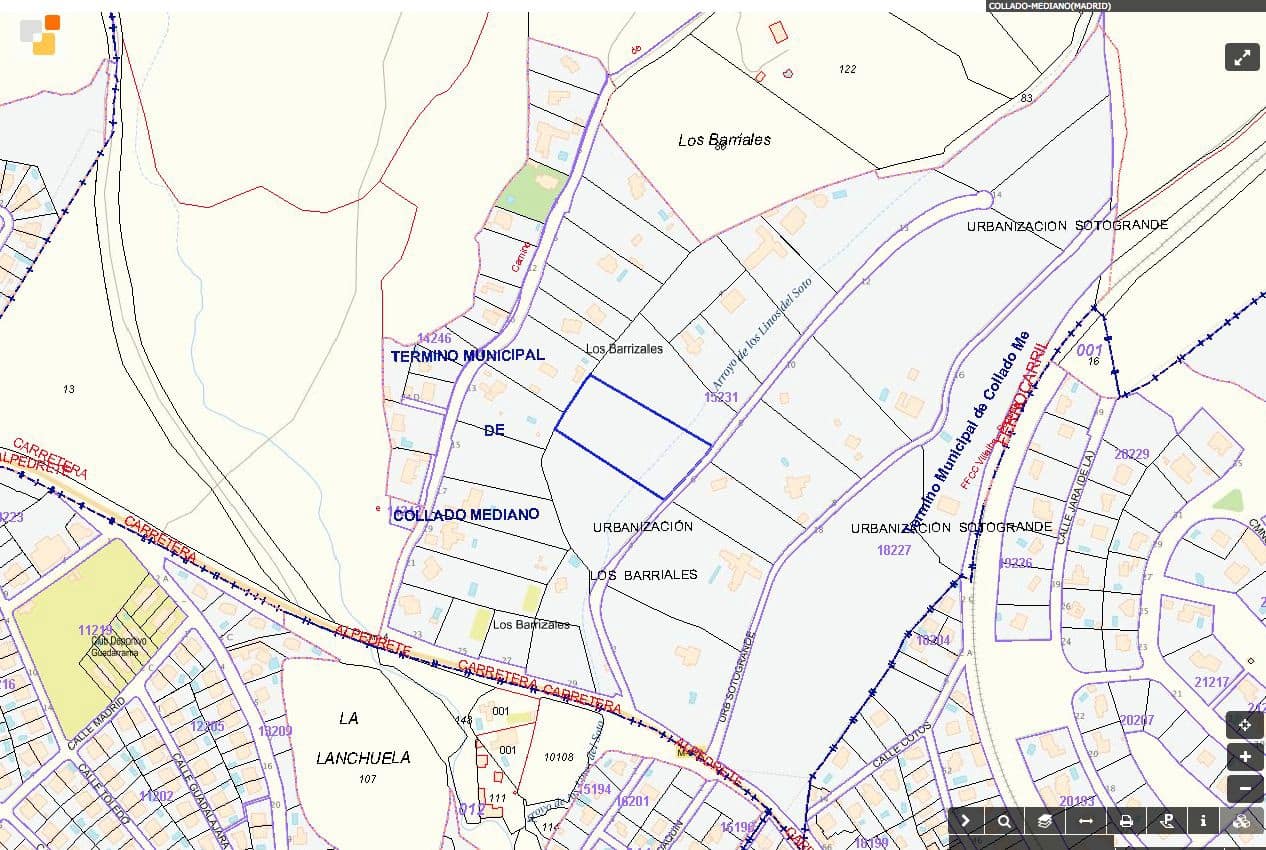Image resolution: width=1266 pixels, height=850 pixels.
Task: Click the block number 21217
Action: click(1212, 682)
